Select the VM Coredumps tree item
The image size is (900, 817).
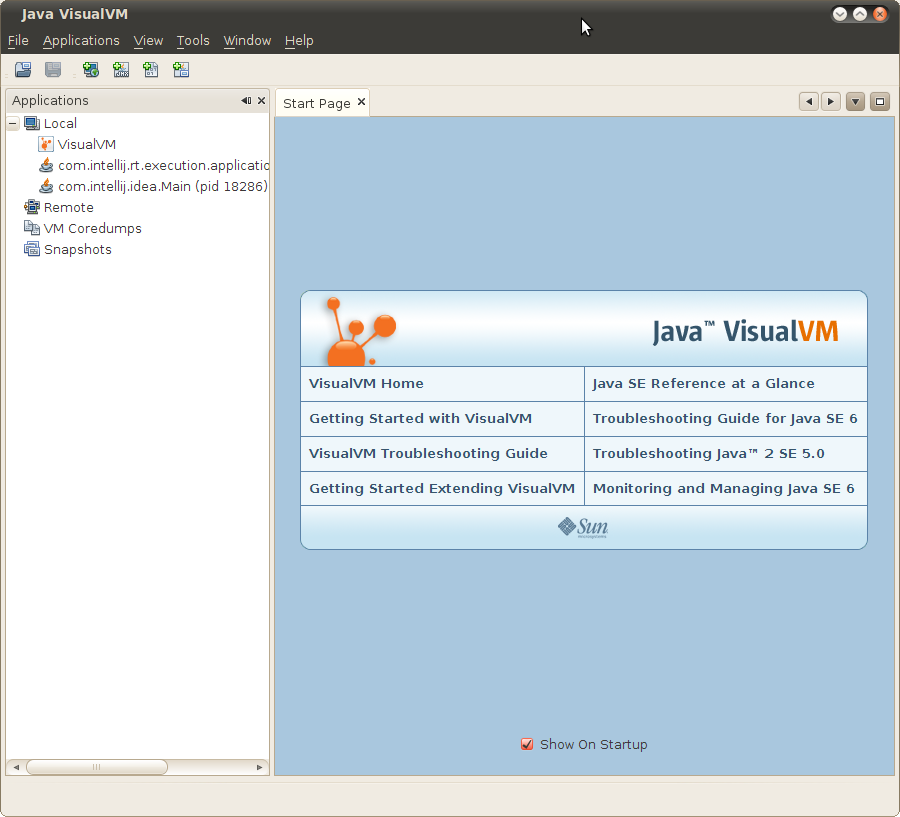(x=90, y=228)
